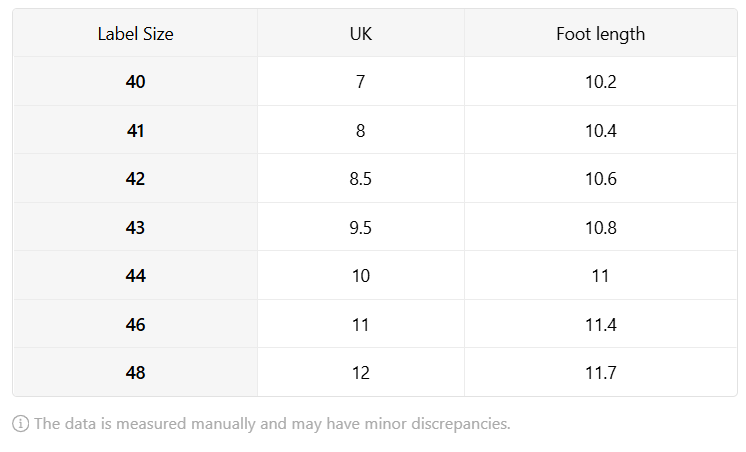The image size is (746, 452).
Task: Select the UK column header
Action: click(x=361, y=33)
